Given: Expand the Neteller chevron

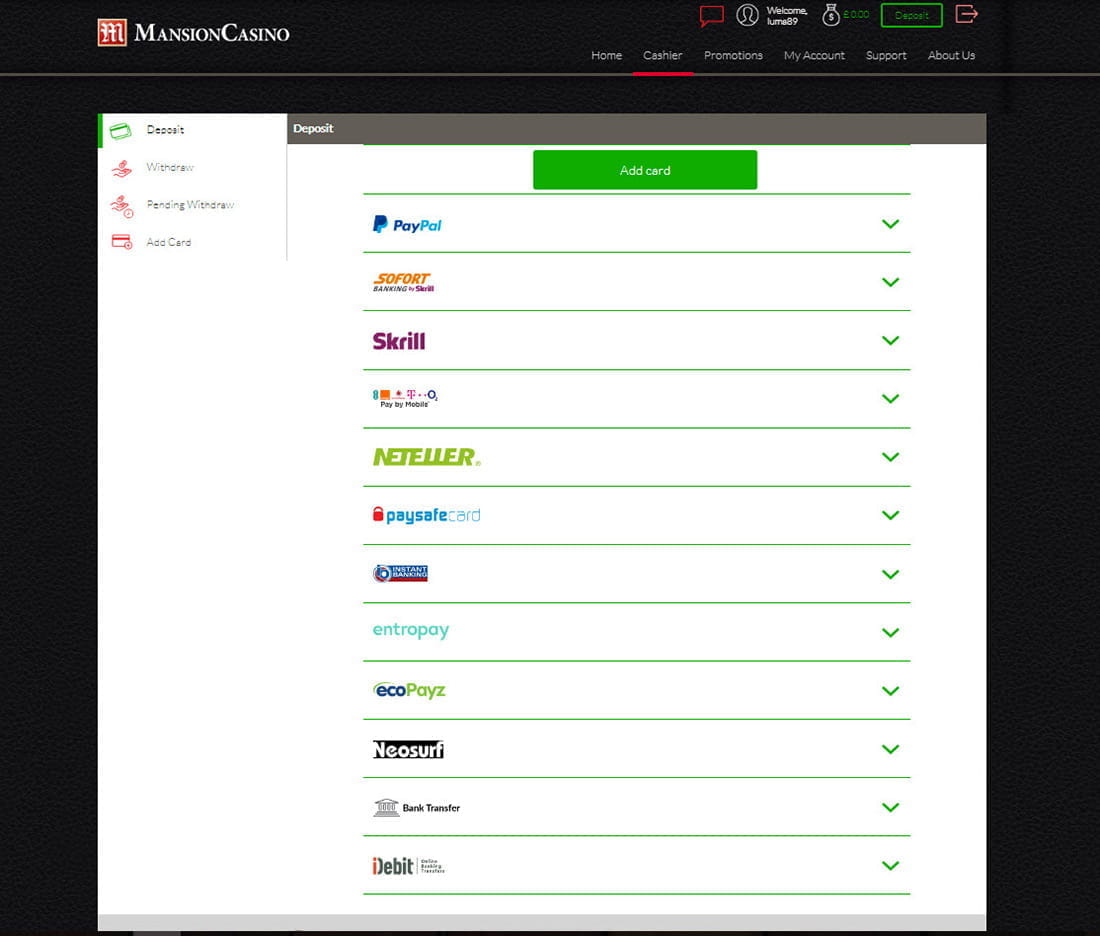Looking at the screenshot, I should point(890,457).
